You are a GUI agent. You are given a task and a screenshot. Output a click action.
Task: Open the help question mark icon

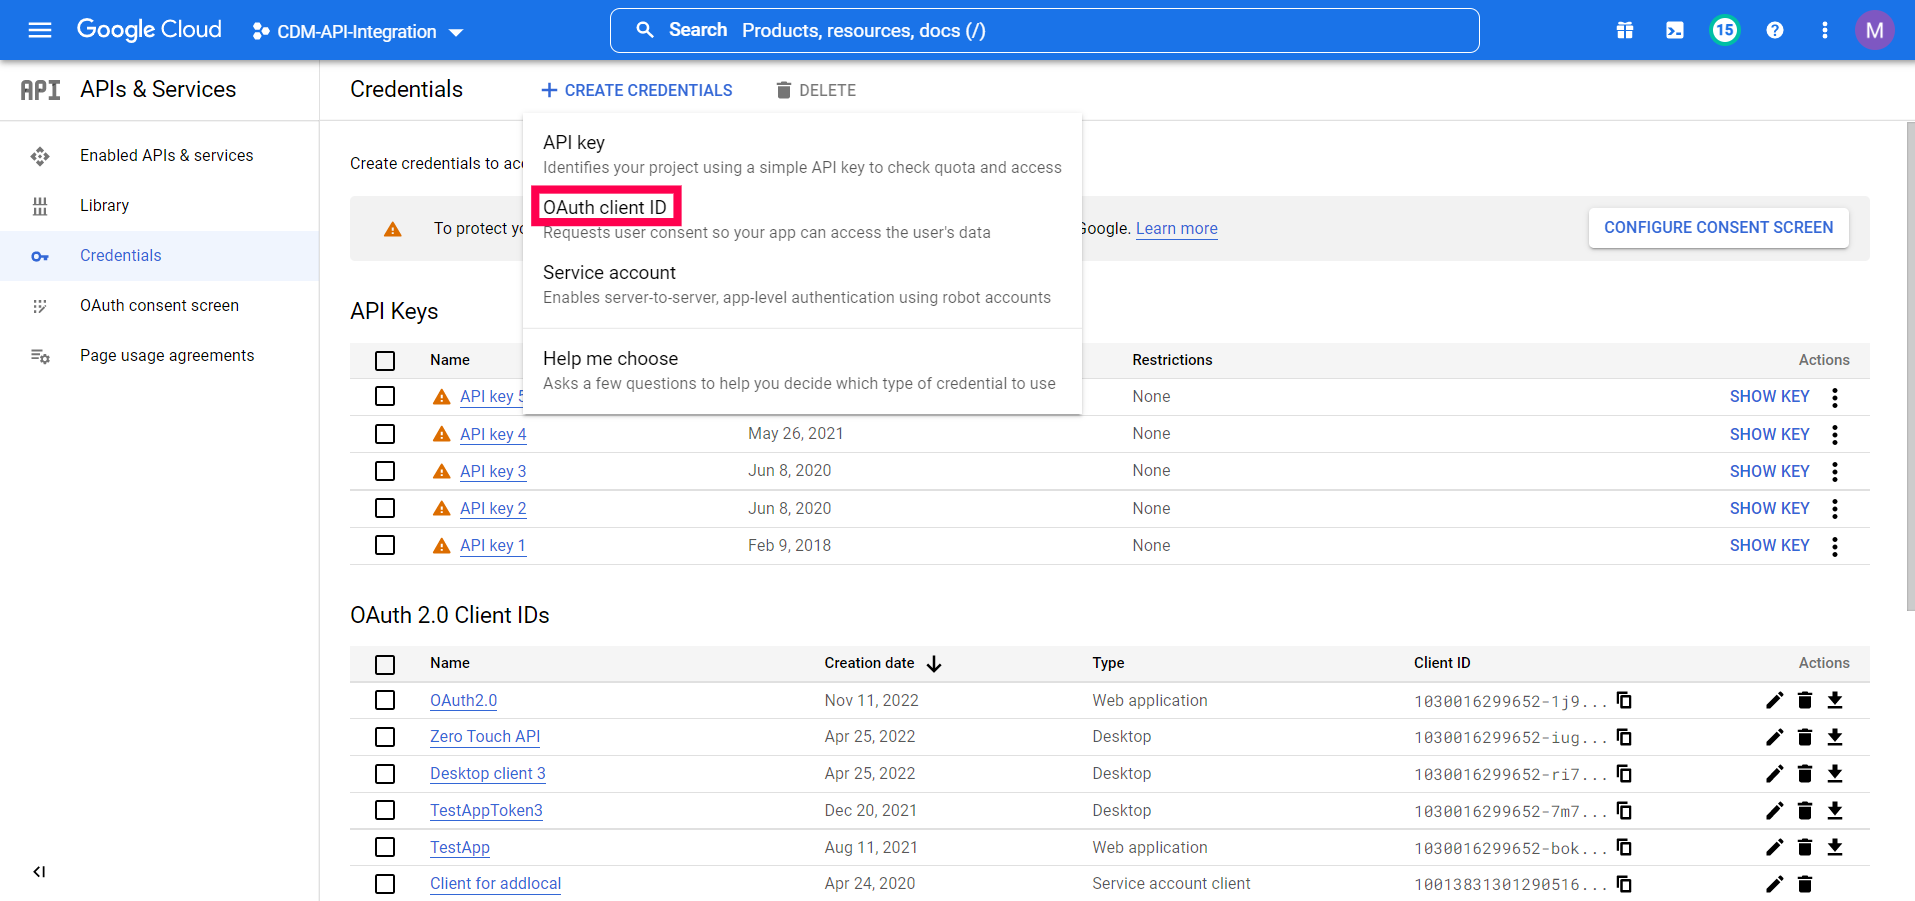tap(1775, 30)
